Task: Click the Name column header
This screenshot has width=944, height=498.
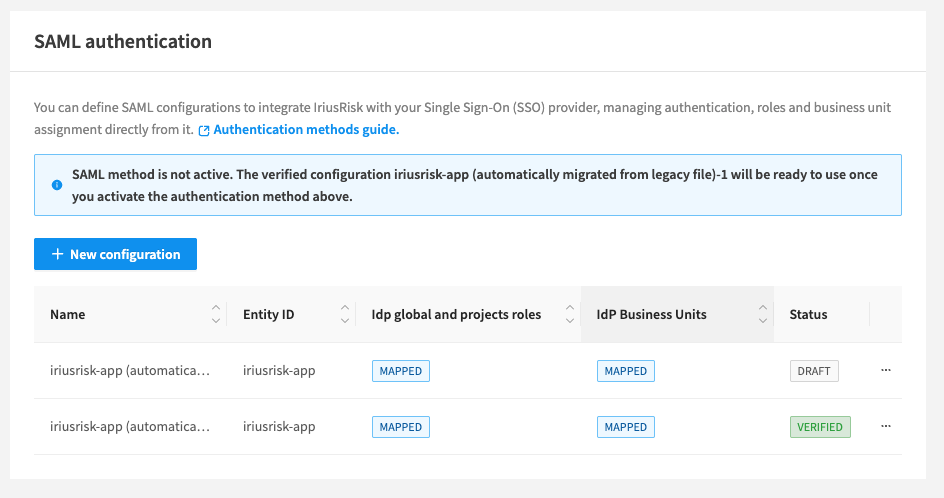Action: (68, 314)
